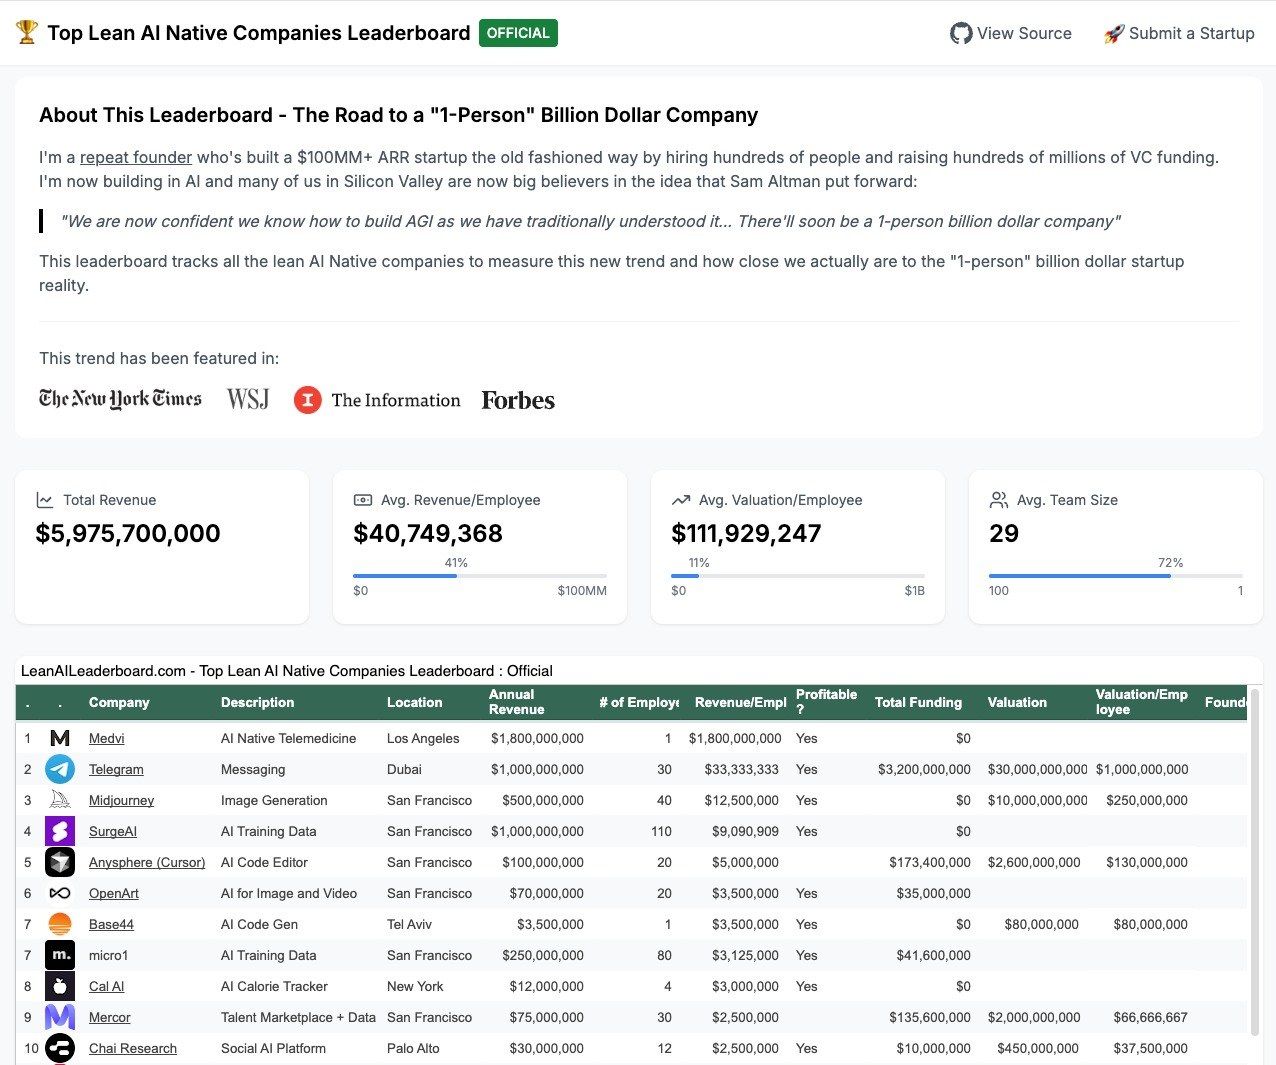Follow the 'repeat founder' link
The height and width of the screenshot is (1065, 1276).
(136, 157)
